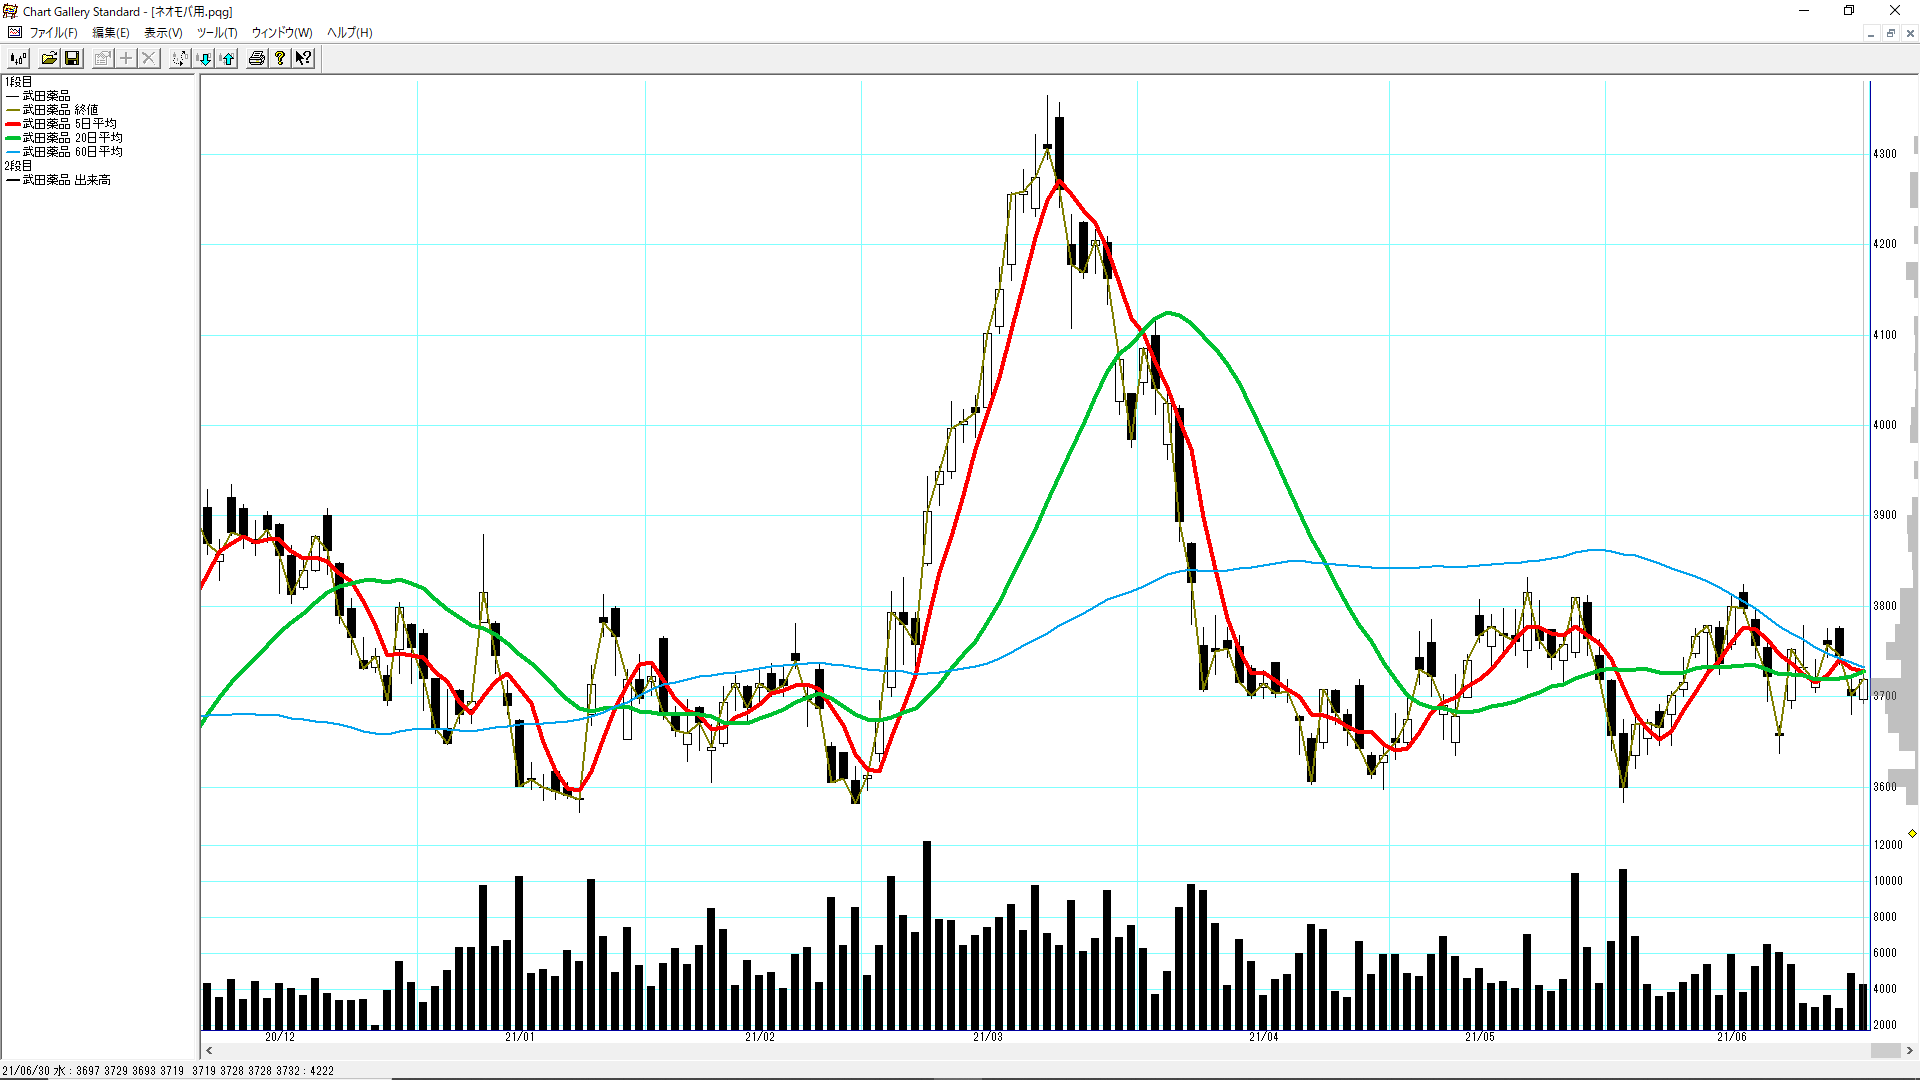1920x1080 pixels.
Task: Open the ファイル(F) menu
Action: click(53, 33)
